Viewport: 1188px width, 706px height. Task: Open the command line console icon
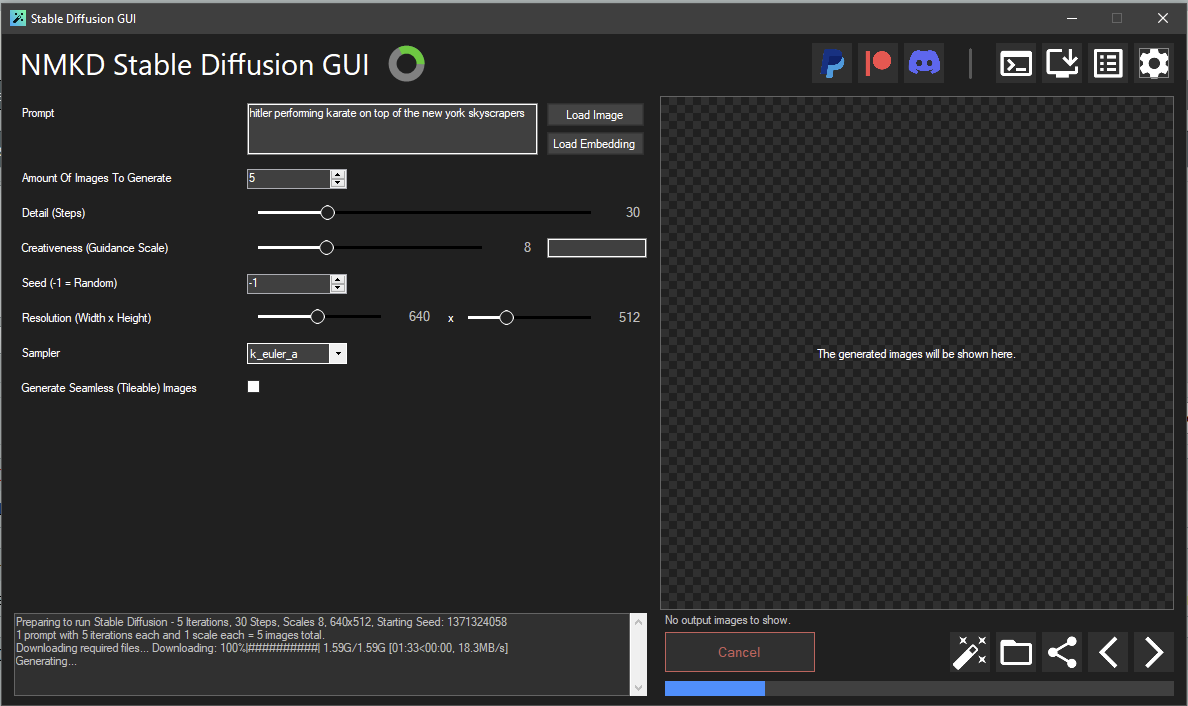1016,63
